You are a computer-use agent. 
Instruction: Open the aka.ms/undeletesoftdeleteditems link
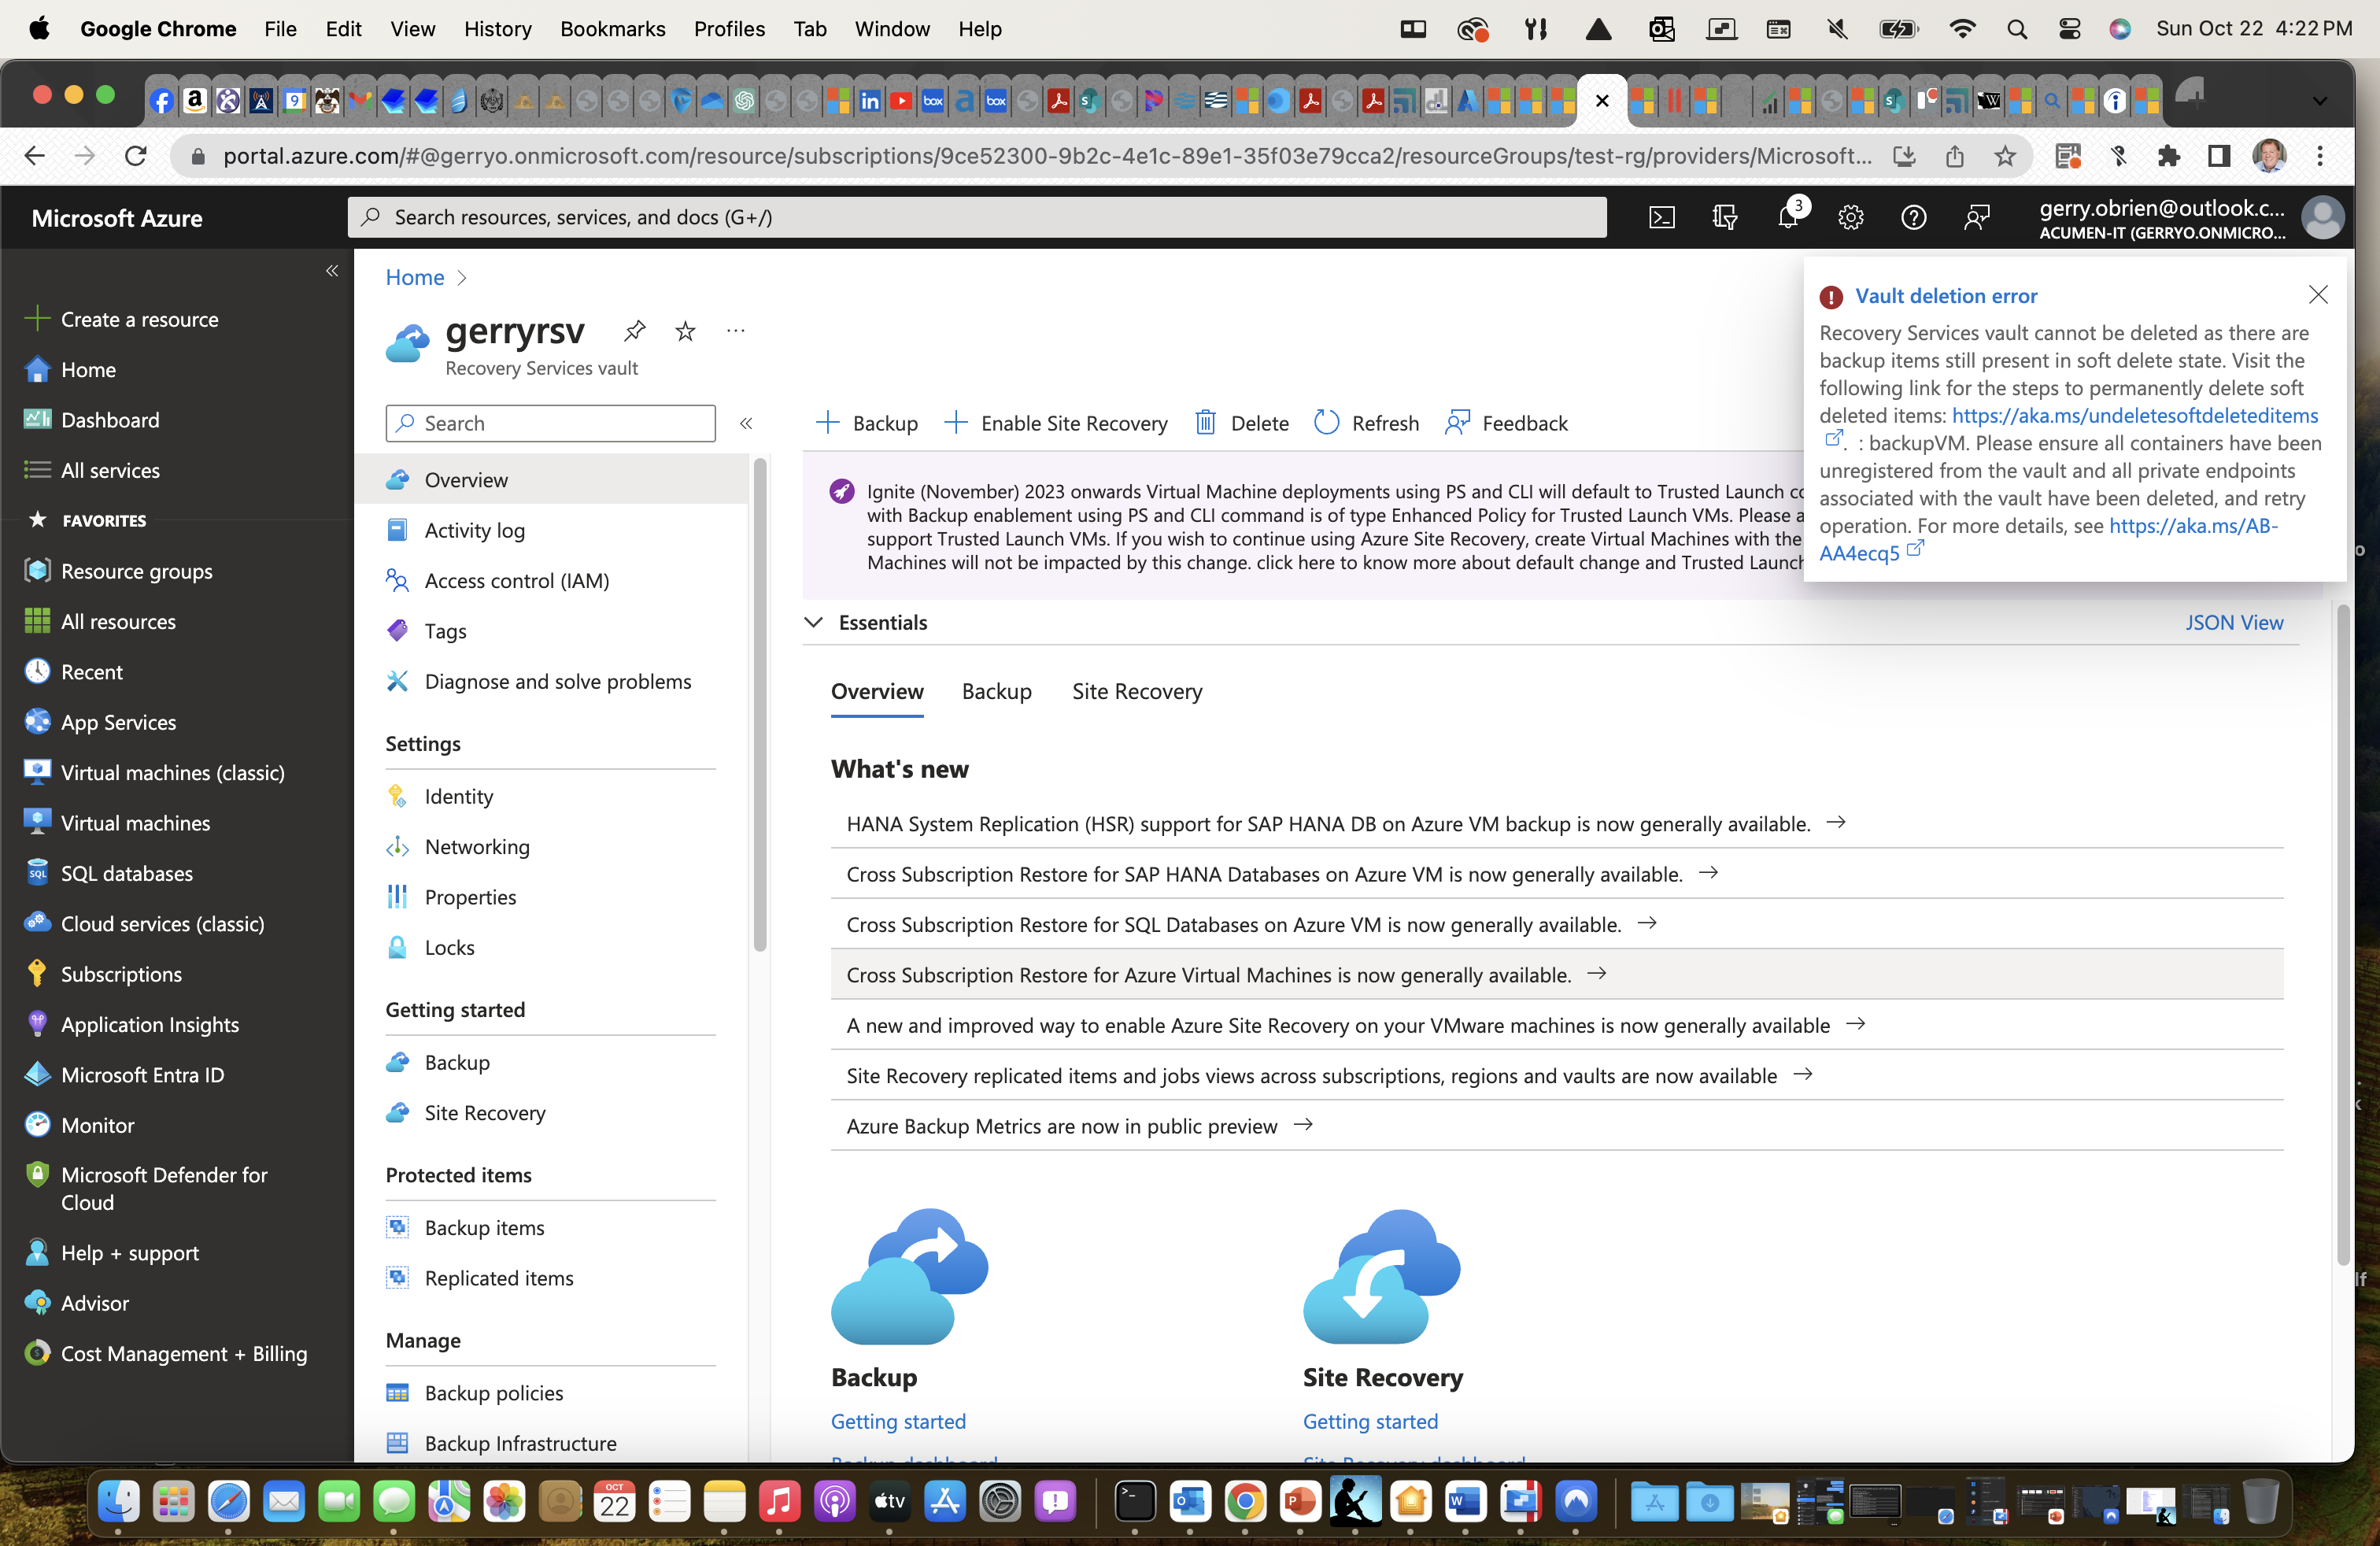click(2134, 415)
